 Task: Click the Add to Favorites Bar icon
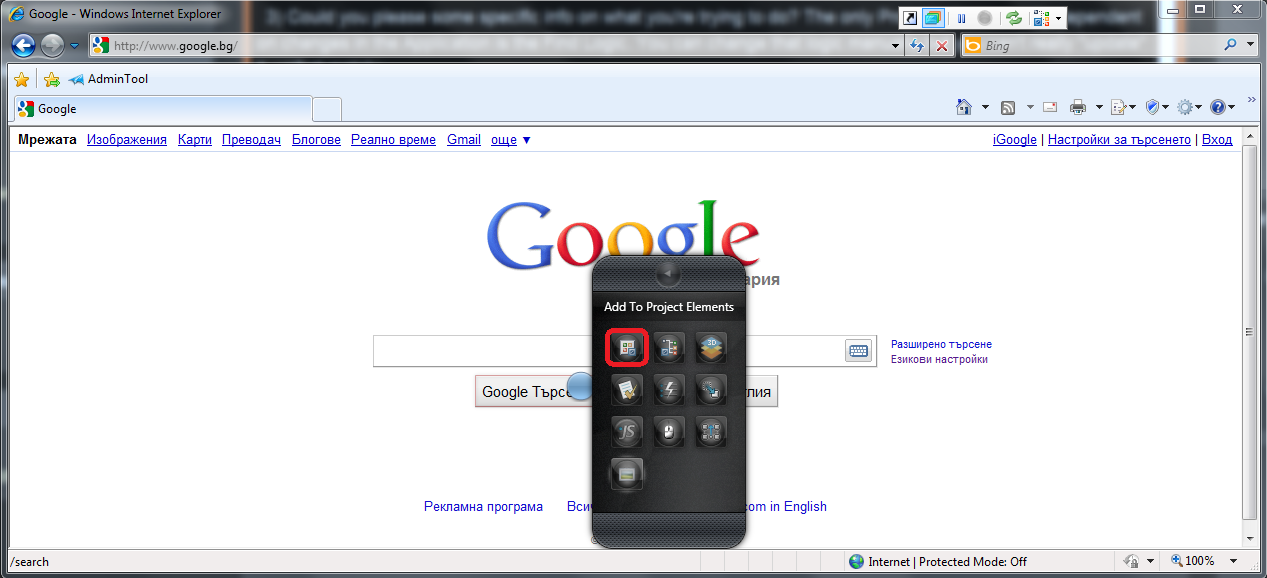pyautogui.click(x=52, y=80)
